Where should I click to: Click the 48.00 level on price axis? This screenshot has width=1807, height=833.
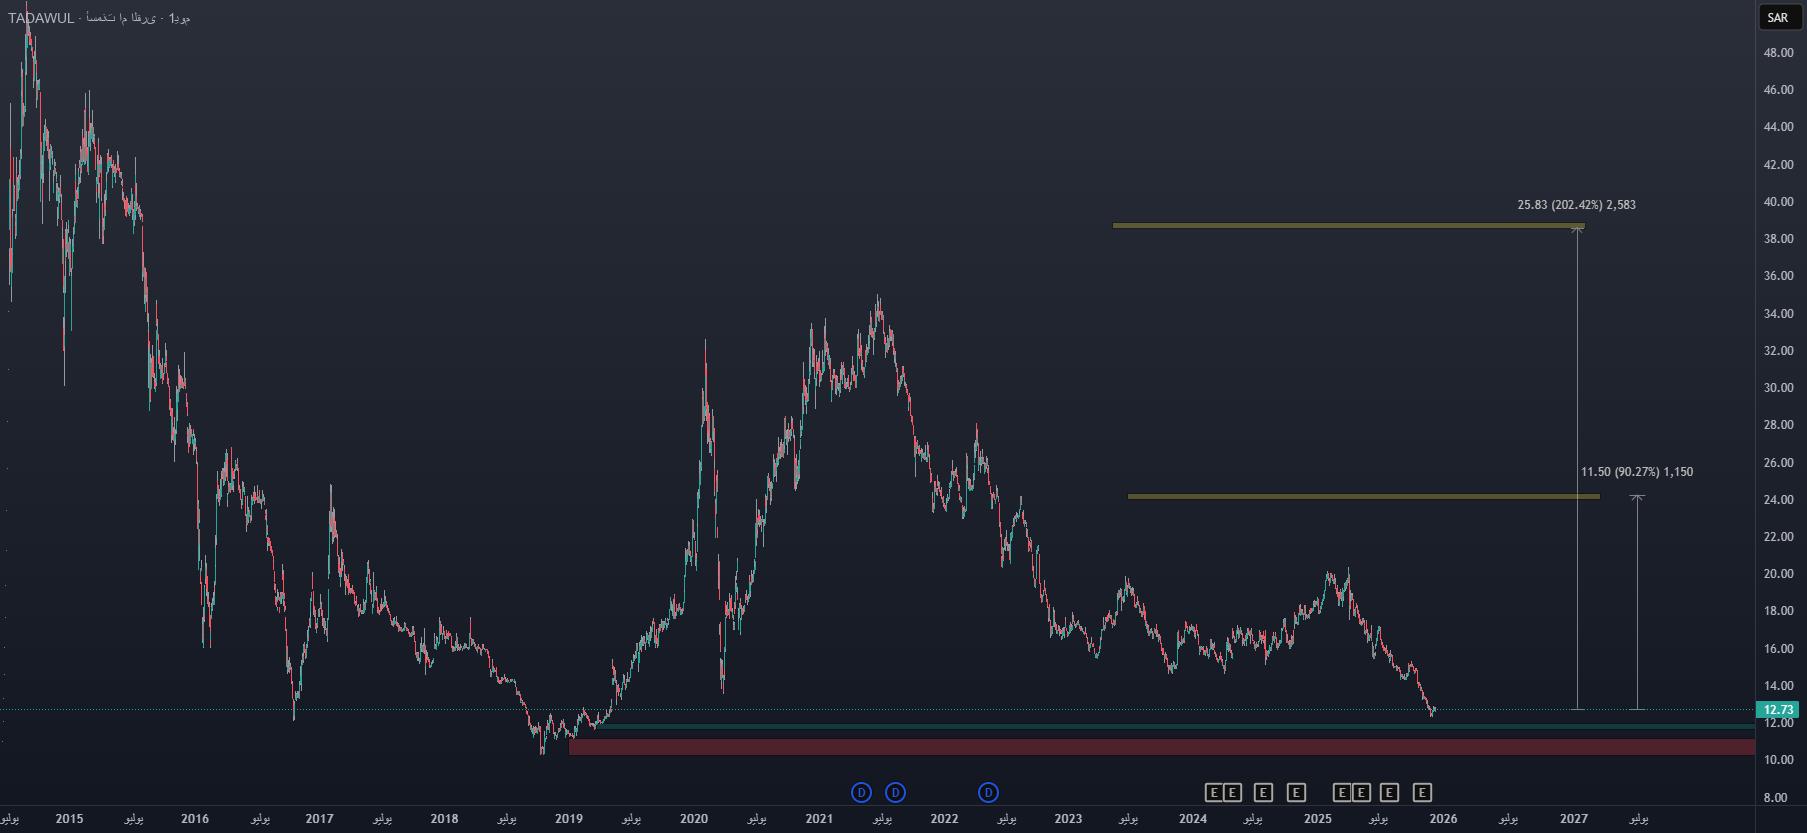point(1778,53)
